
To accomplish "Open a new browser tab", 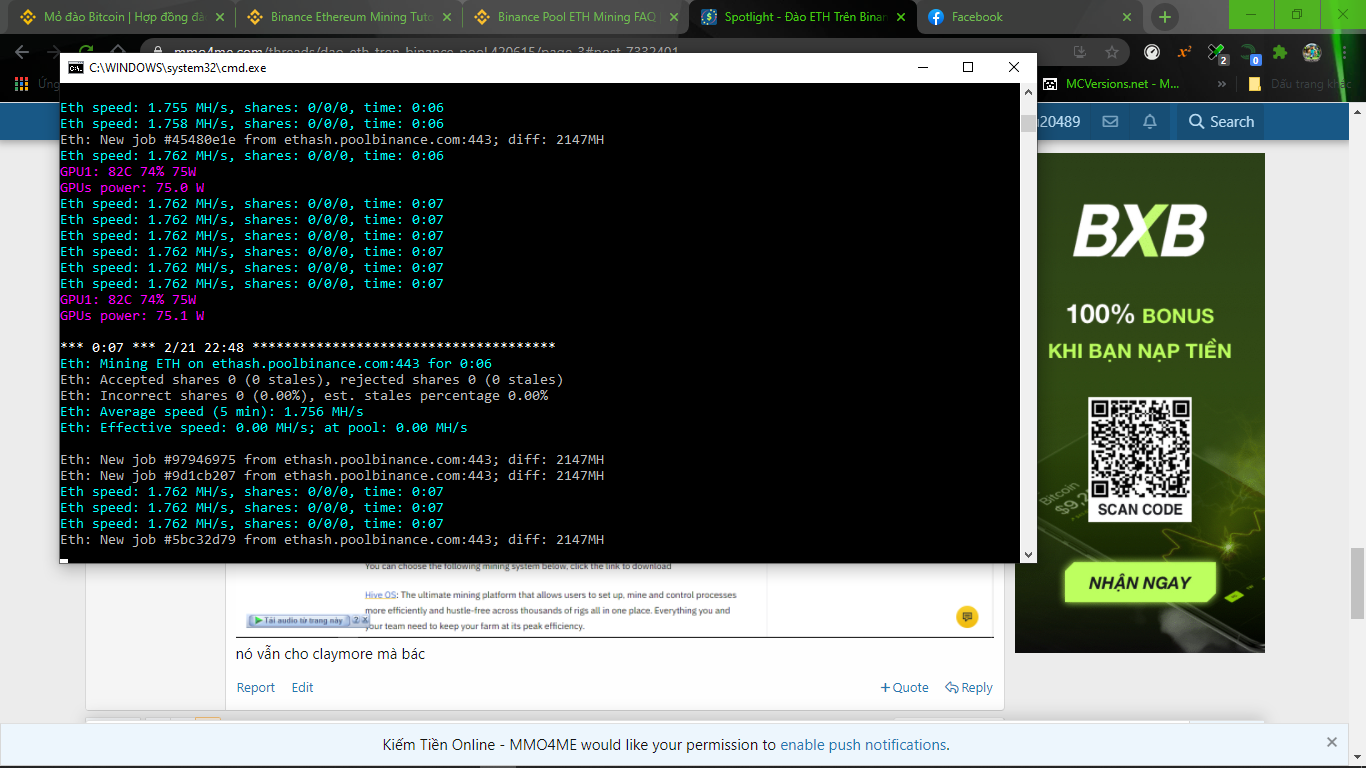I will 1165,17.
